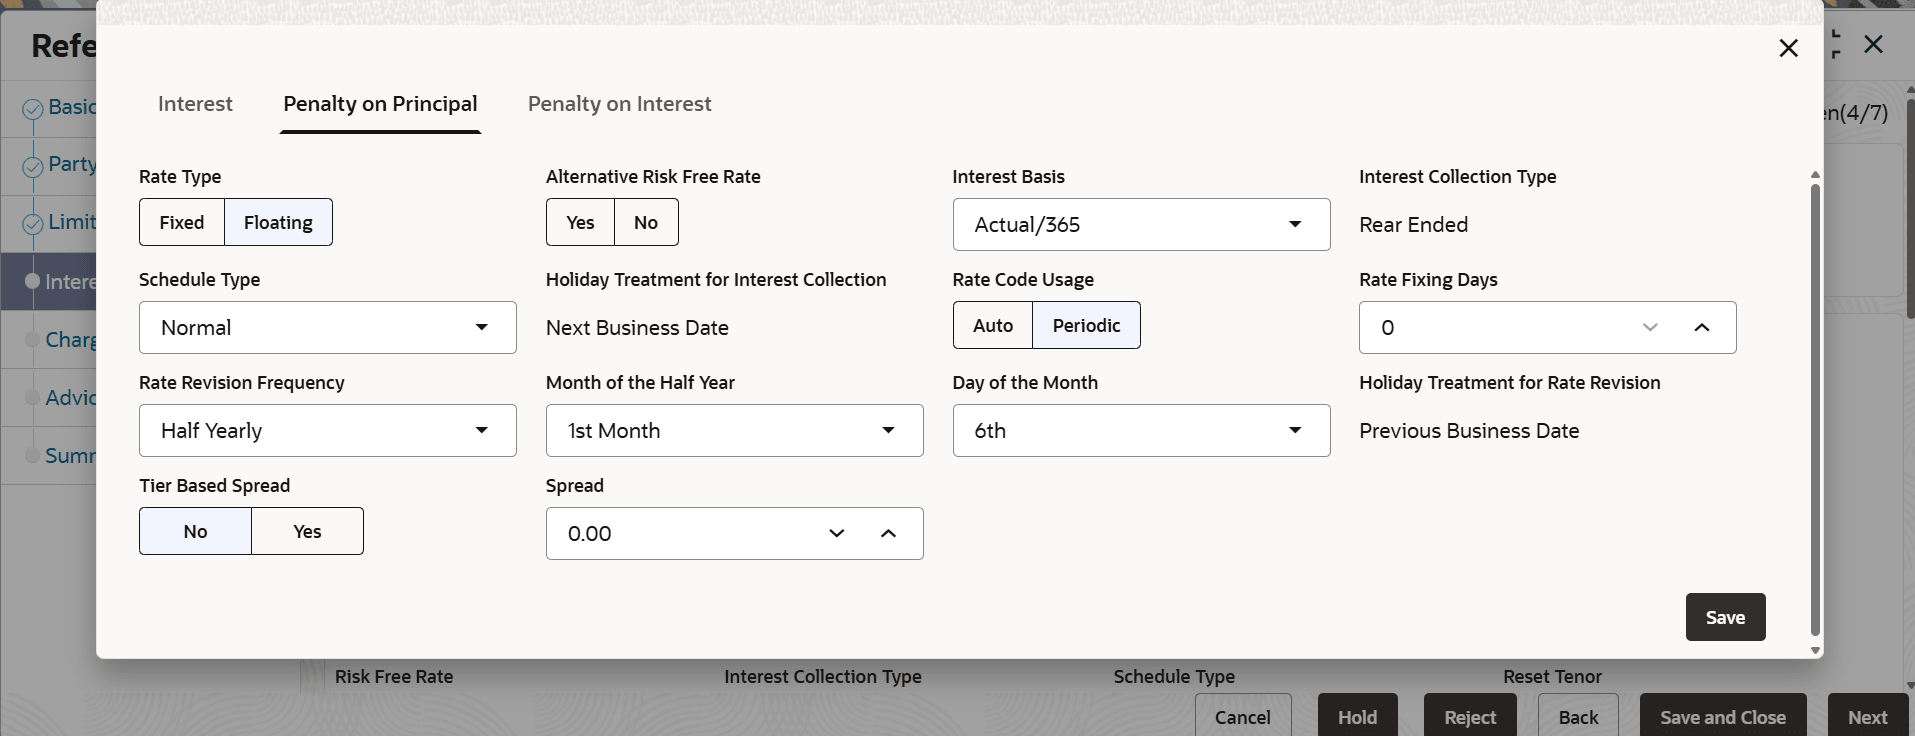Save the penalty on principal settings
This screenshot has height=736, width=1915.
point(1725,617)
